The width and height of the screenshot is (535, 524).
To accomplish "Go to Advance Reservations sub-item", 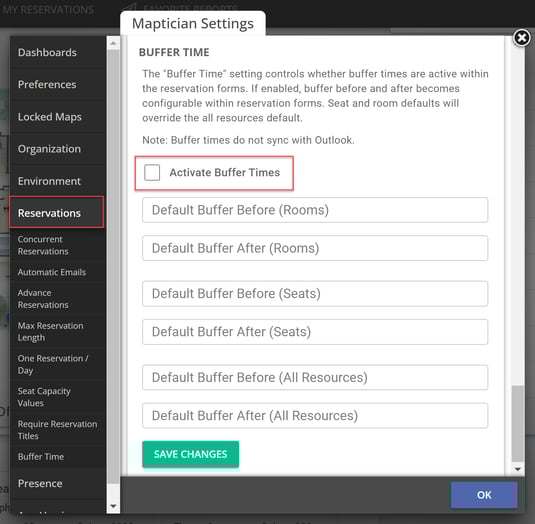I will click(57, 299).
